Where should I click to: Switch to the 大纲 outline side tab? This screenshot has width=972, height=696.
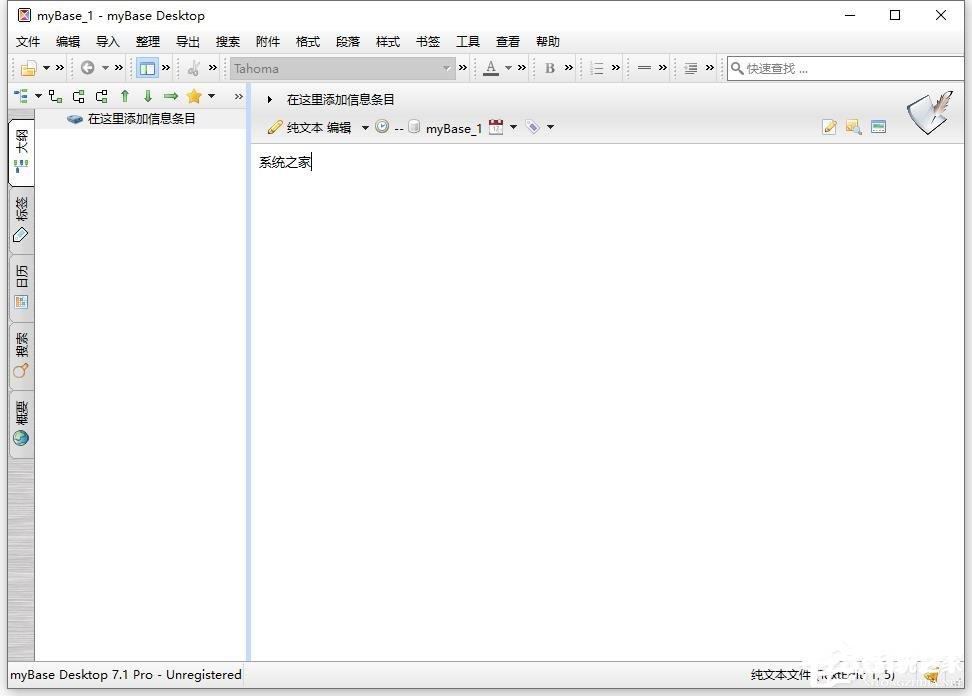click(22, 152)
